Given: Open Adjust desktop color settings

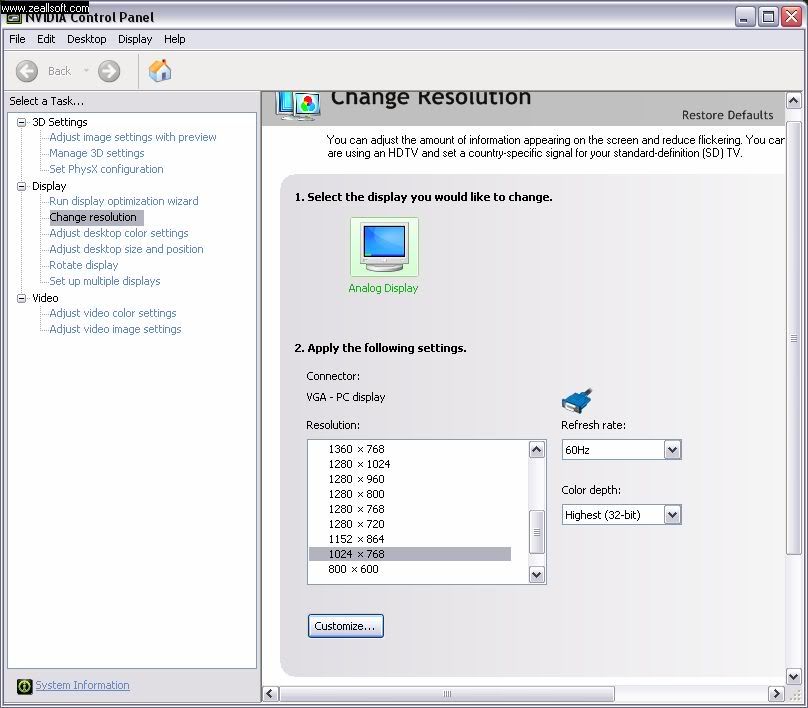Looking at the screenshot, I should click(119, 233).
